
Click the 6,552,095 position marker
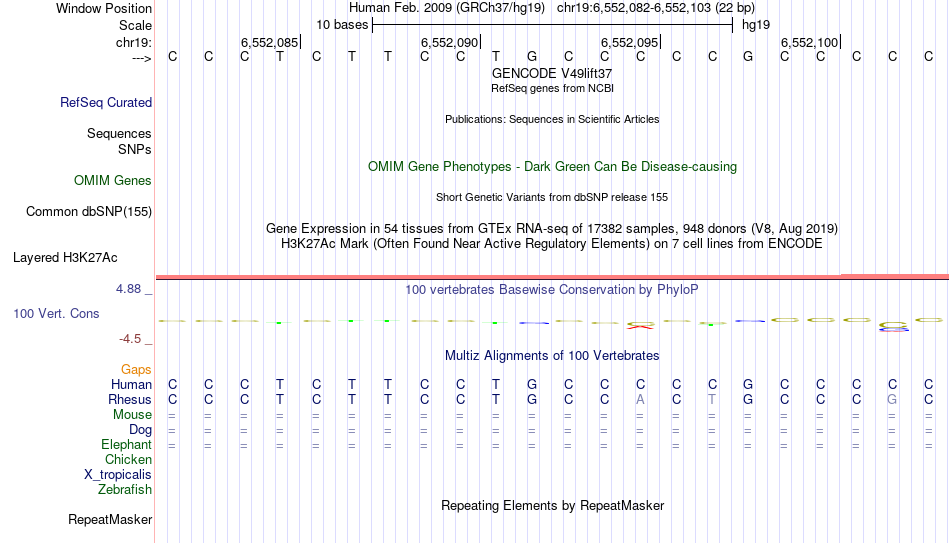(630, 42)
